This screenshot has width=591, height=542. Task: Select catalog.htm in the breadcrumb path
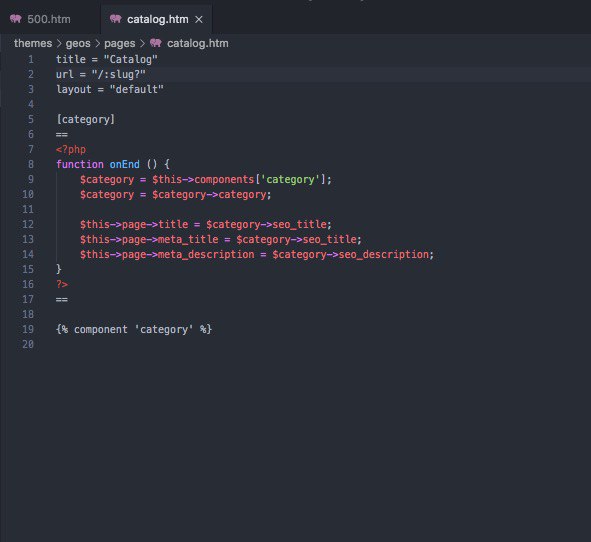pos(198,43)
